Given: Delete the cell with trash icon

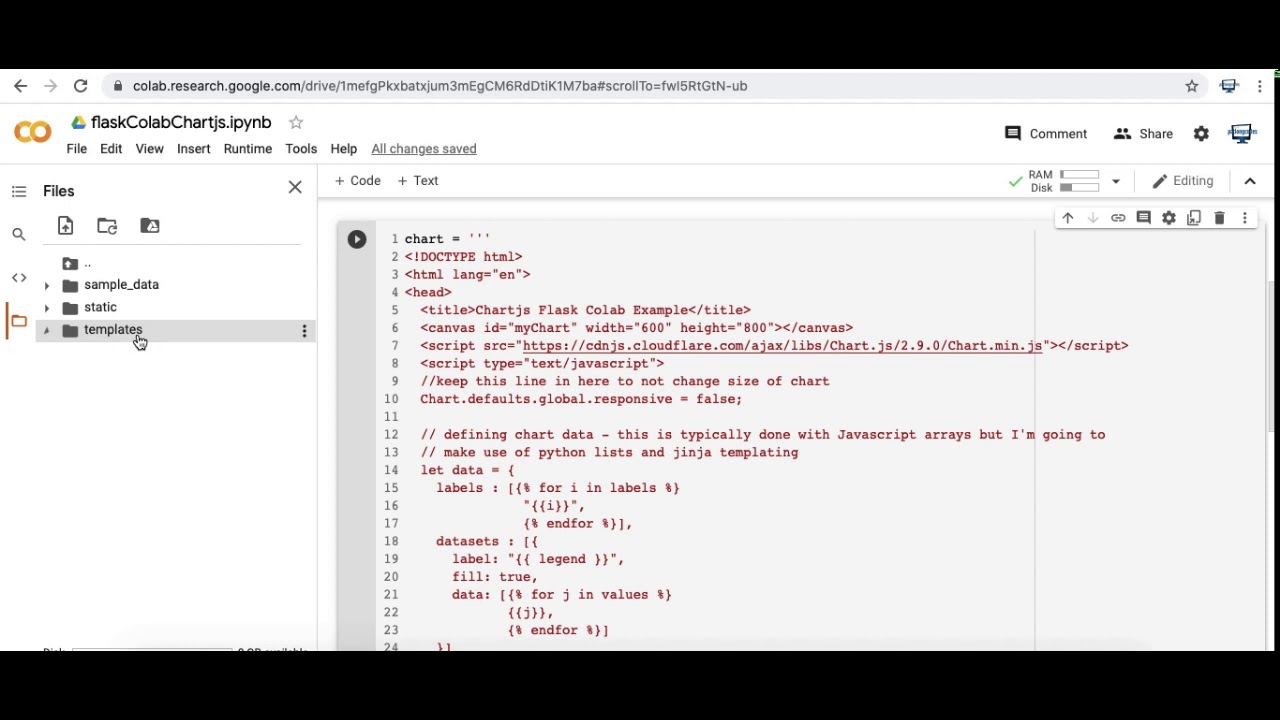Looking at the screenshot, I should 1219,218.
